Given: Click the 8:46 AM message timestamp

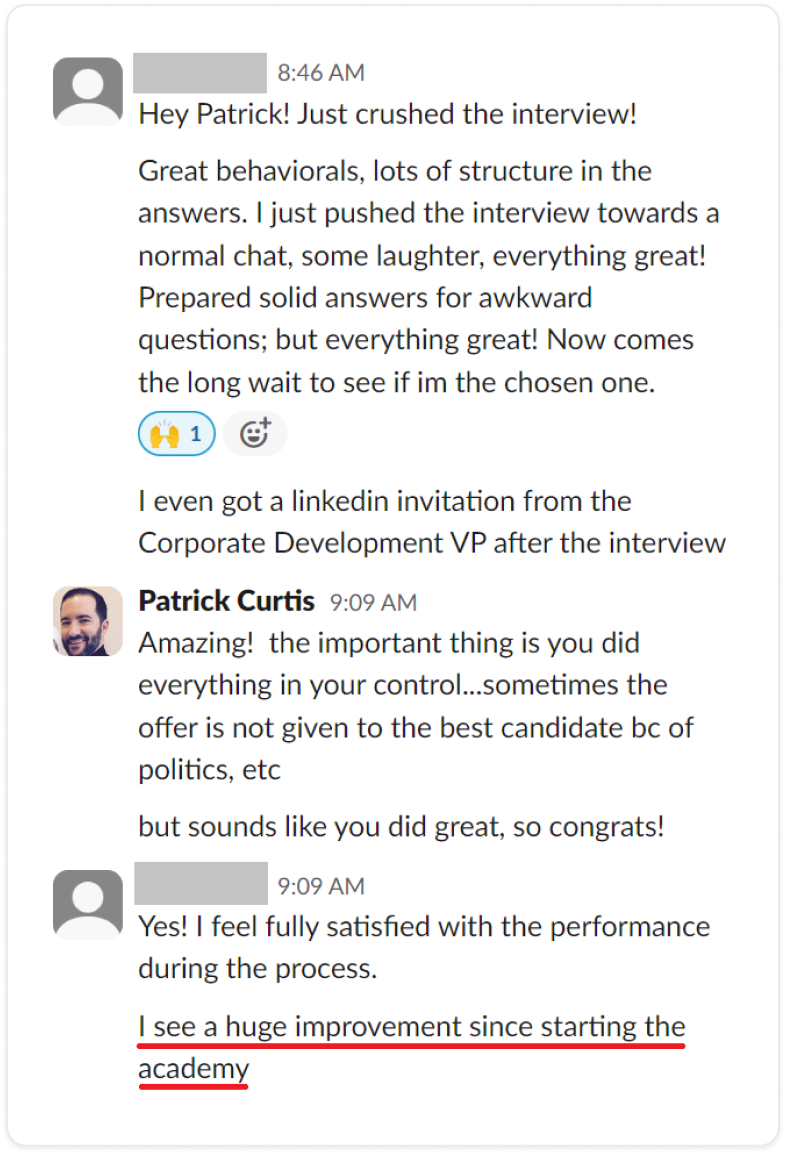Looking at the screenshot, I should [x=321, y=73].
